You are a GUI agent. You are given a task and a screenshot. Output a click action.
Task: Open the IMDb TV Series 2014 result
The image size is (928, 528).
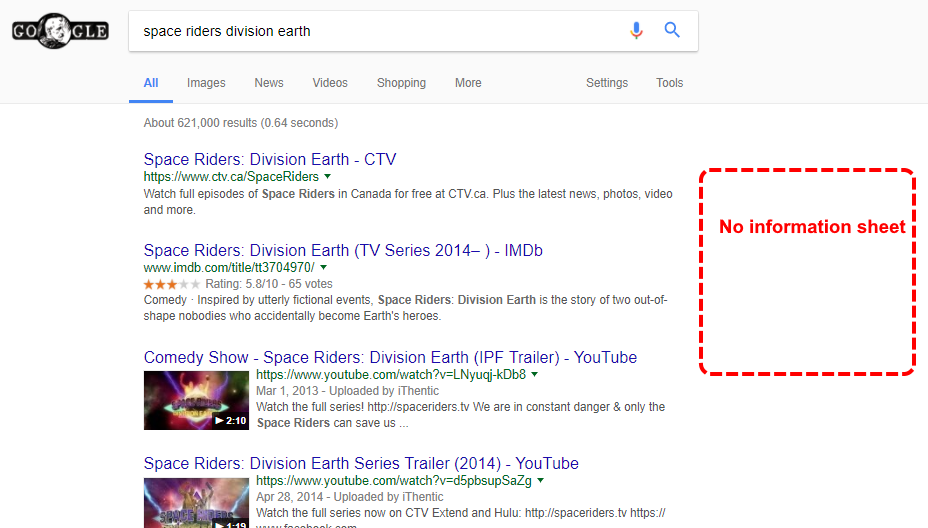[343, 250]
